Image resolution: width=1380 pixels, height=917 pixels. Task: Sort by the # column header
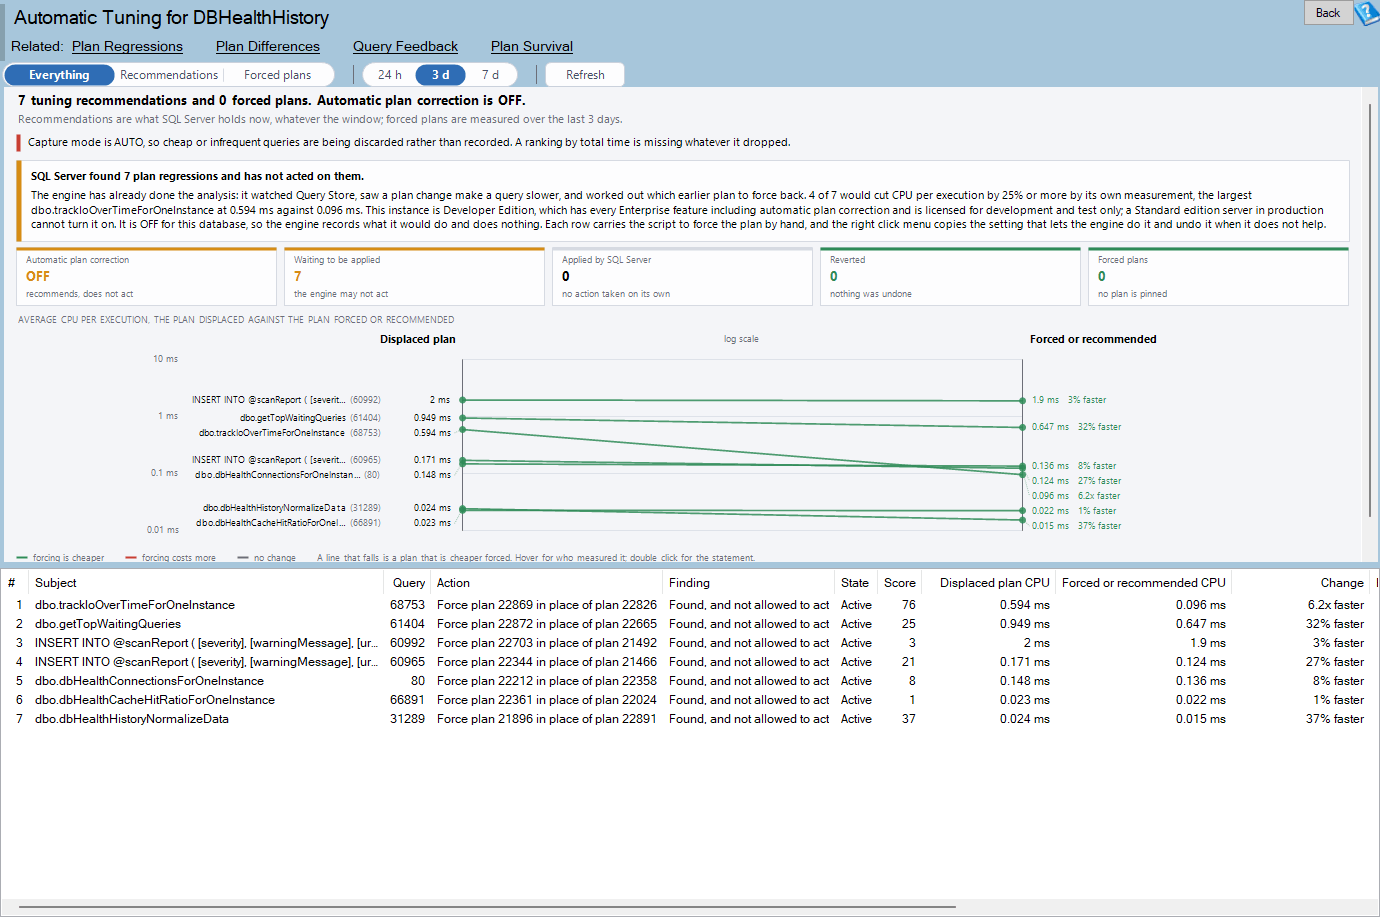(x=14, y=583)
